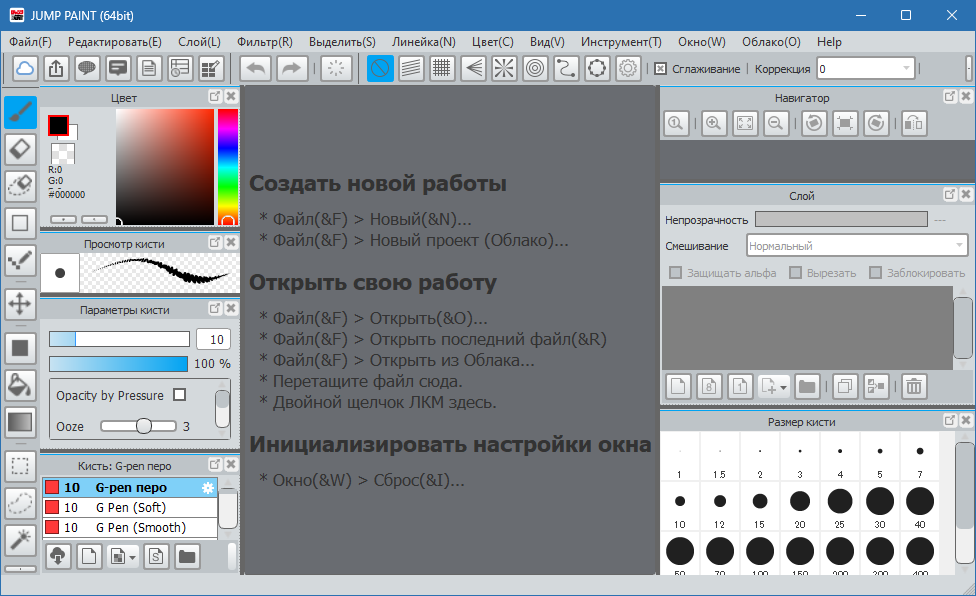
Task: Click the Redo arrow button
Action: [291, 68]
